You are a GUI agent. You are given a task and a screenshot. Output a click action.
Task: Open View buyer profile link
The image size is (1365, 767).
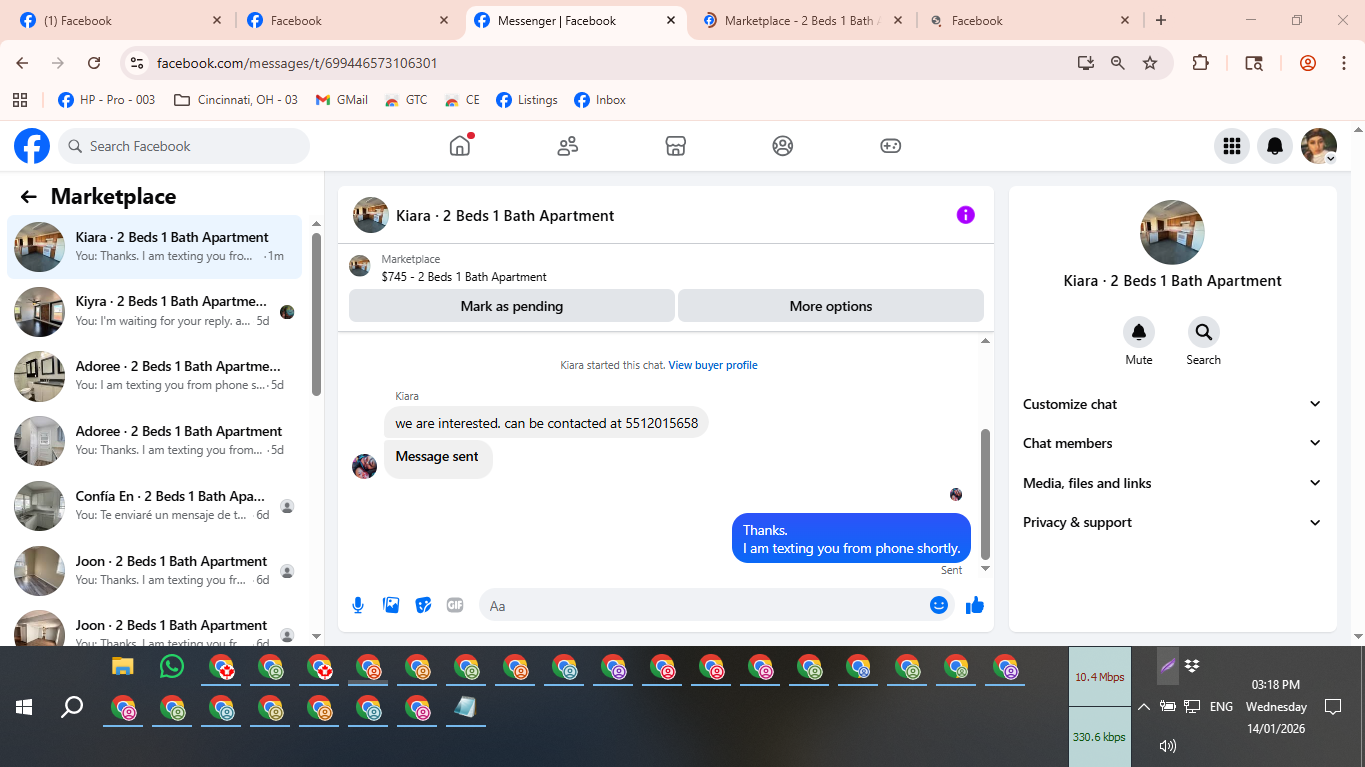pos(713,365)
